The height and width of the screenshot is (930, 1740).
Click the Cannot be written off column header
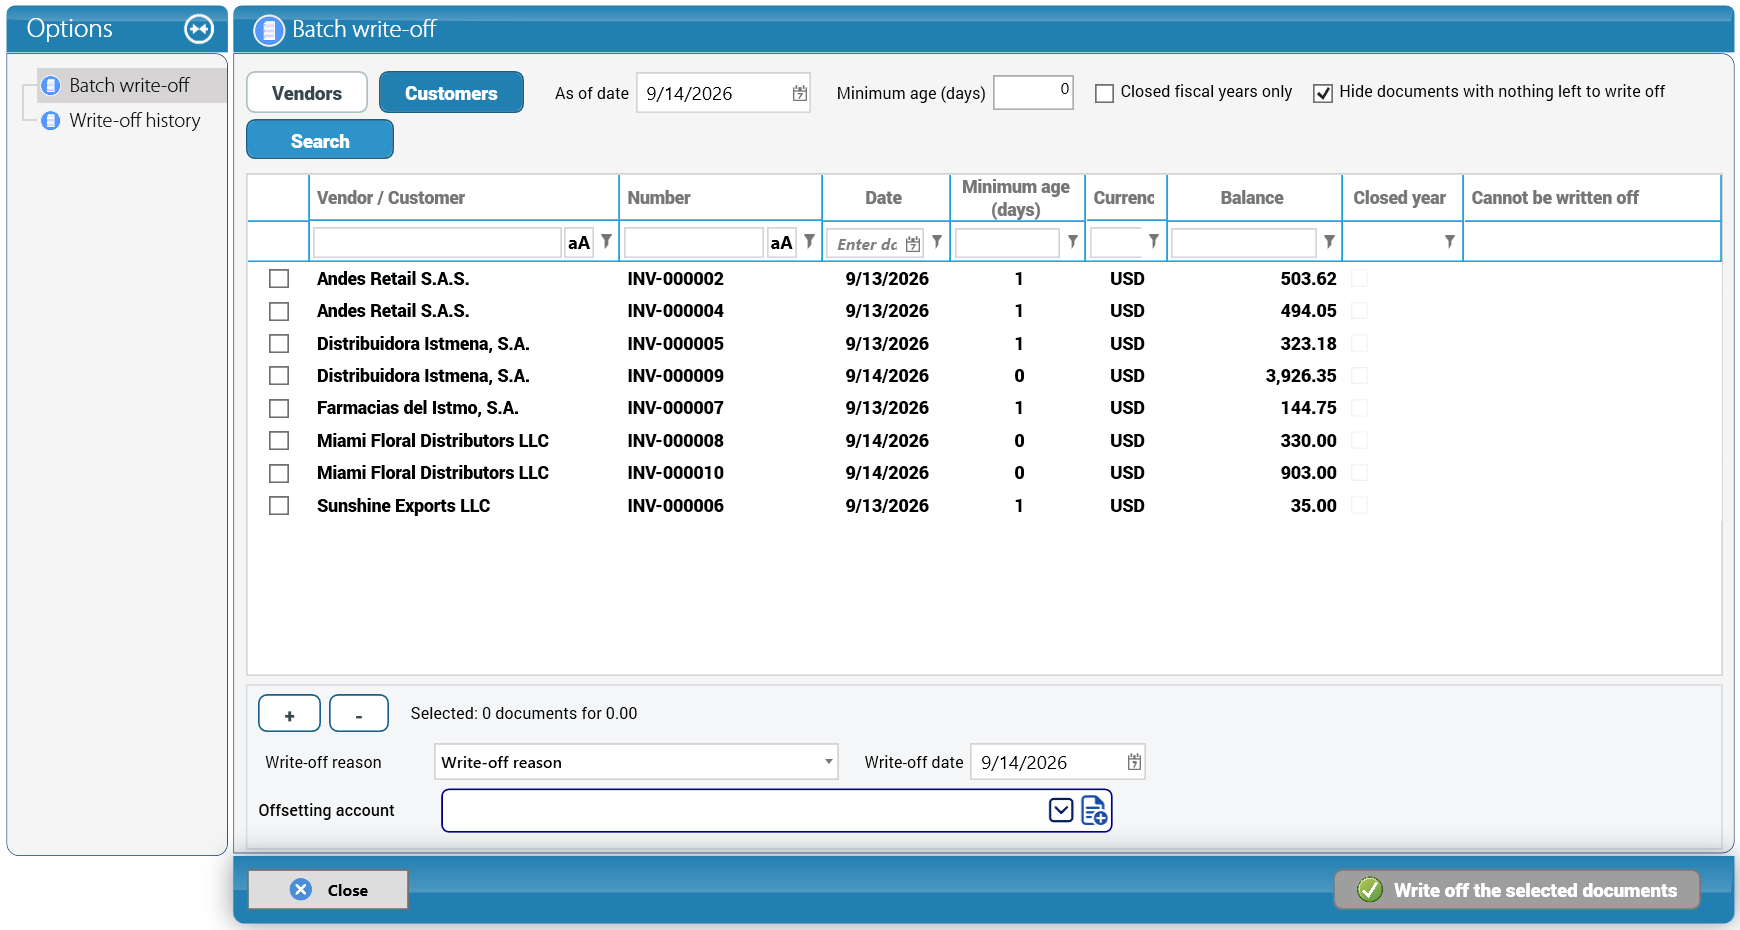click(x=1591, y=198)
